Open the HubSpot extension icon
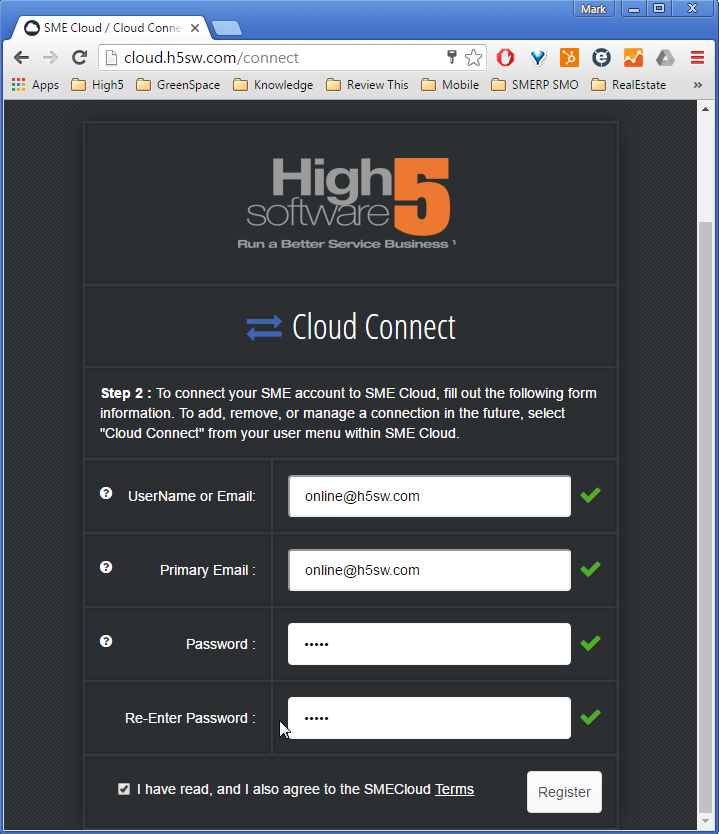Image resolution: width=719 pixels, height=834 pixels. [569, 57]
